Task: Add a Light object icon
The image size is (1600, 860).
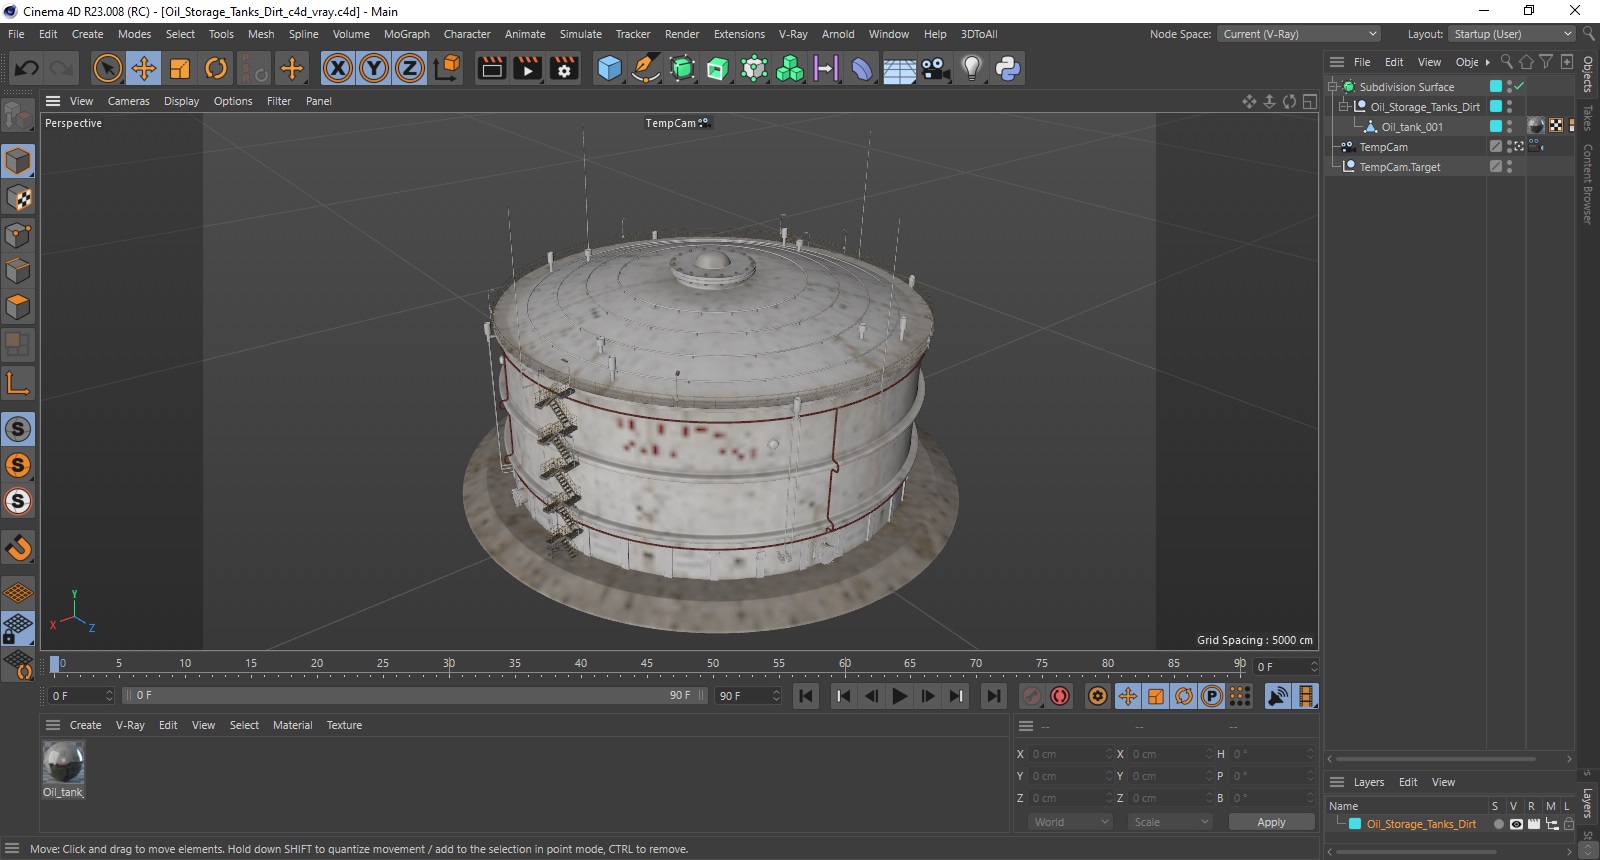Action: (971, 68)
